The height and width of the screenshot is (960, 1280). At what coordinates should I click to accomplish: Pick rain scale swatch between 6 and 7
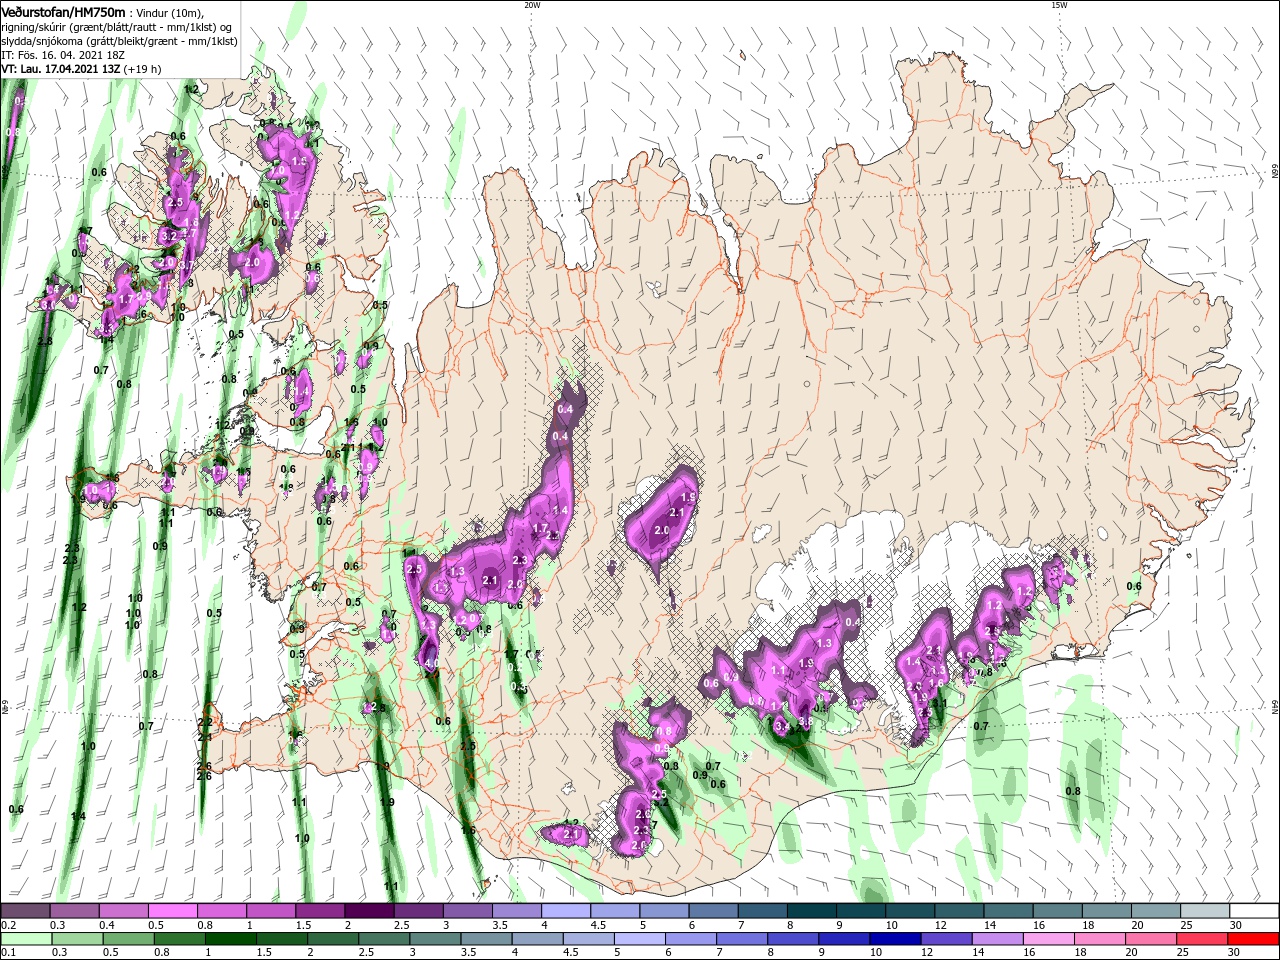pyautogui.click(x=691, y=938)
